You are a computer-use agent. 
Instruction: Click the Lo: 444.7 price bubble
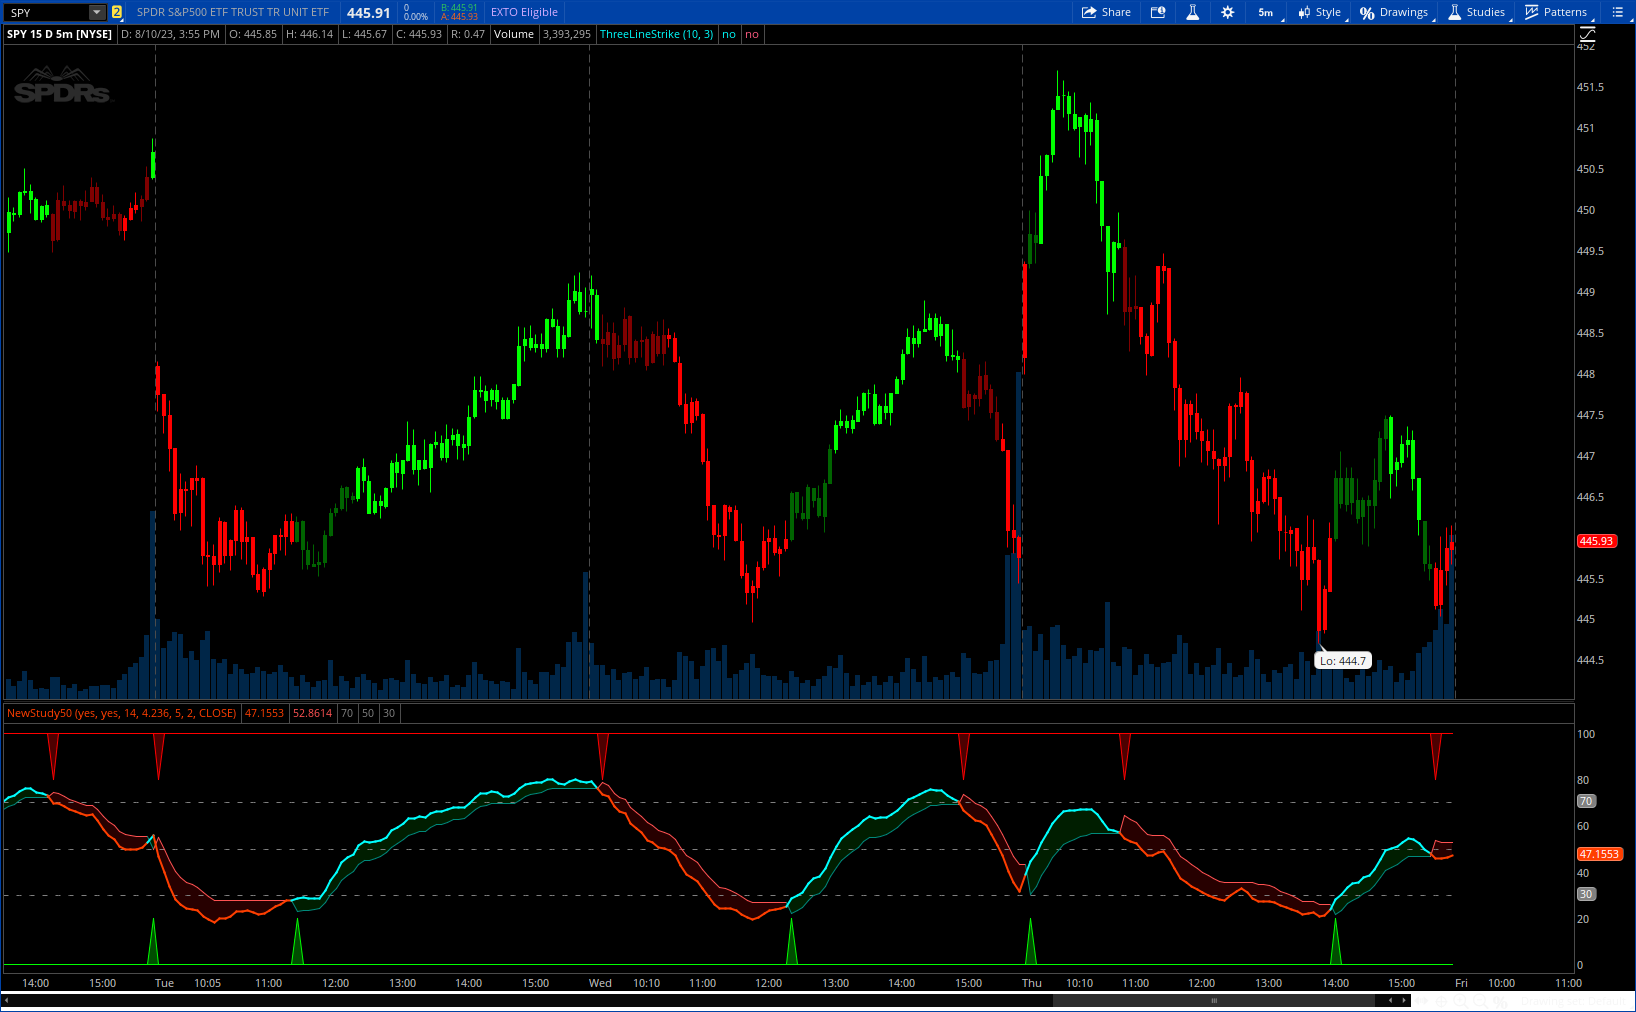click(x=1342, y=661)
